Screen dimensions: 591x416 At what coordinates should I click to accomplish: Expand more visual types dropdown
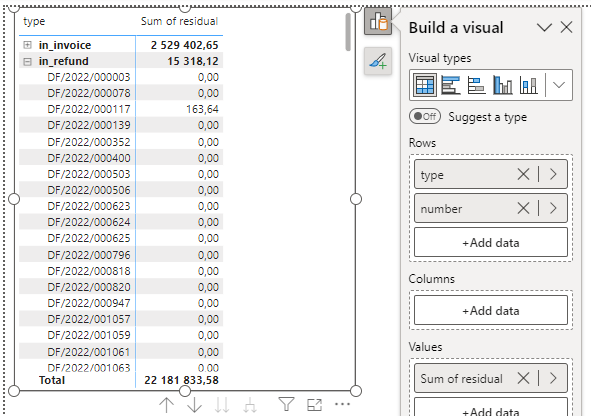pos(559,85)
